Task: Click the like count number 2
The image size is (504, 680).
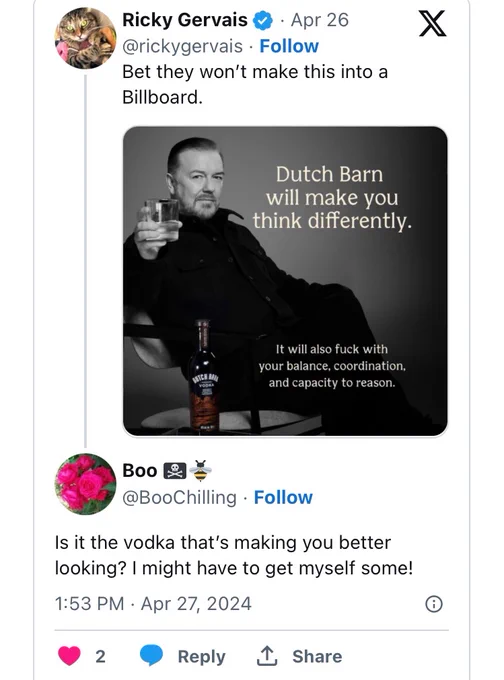Action: pyautogui.click(x=100, y=656)
